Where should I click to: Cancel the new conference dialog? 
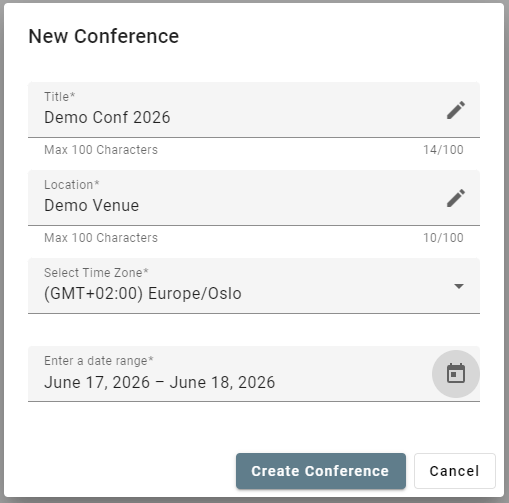pos(455,471)
